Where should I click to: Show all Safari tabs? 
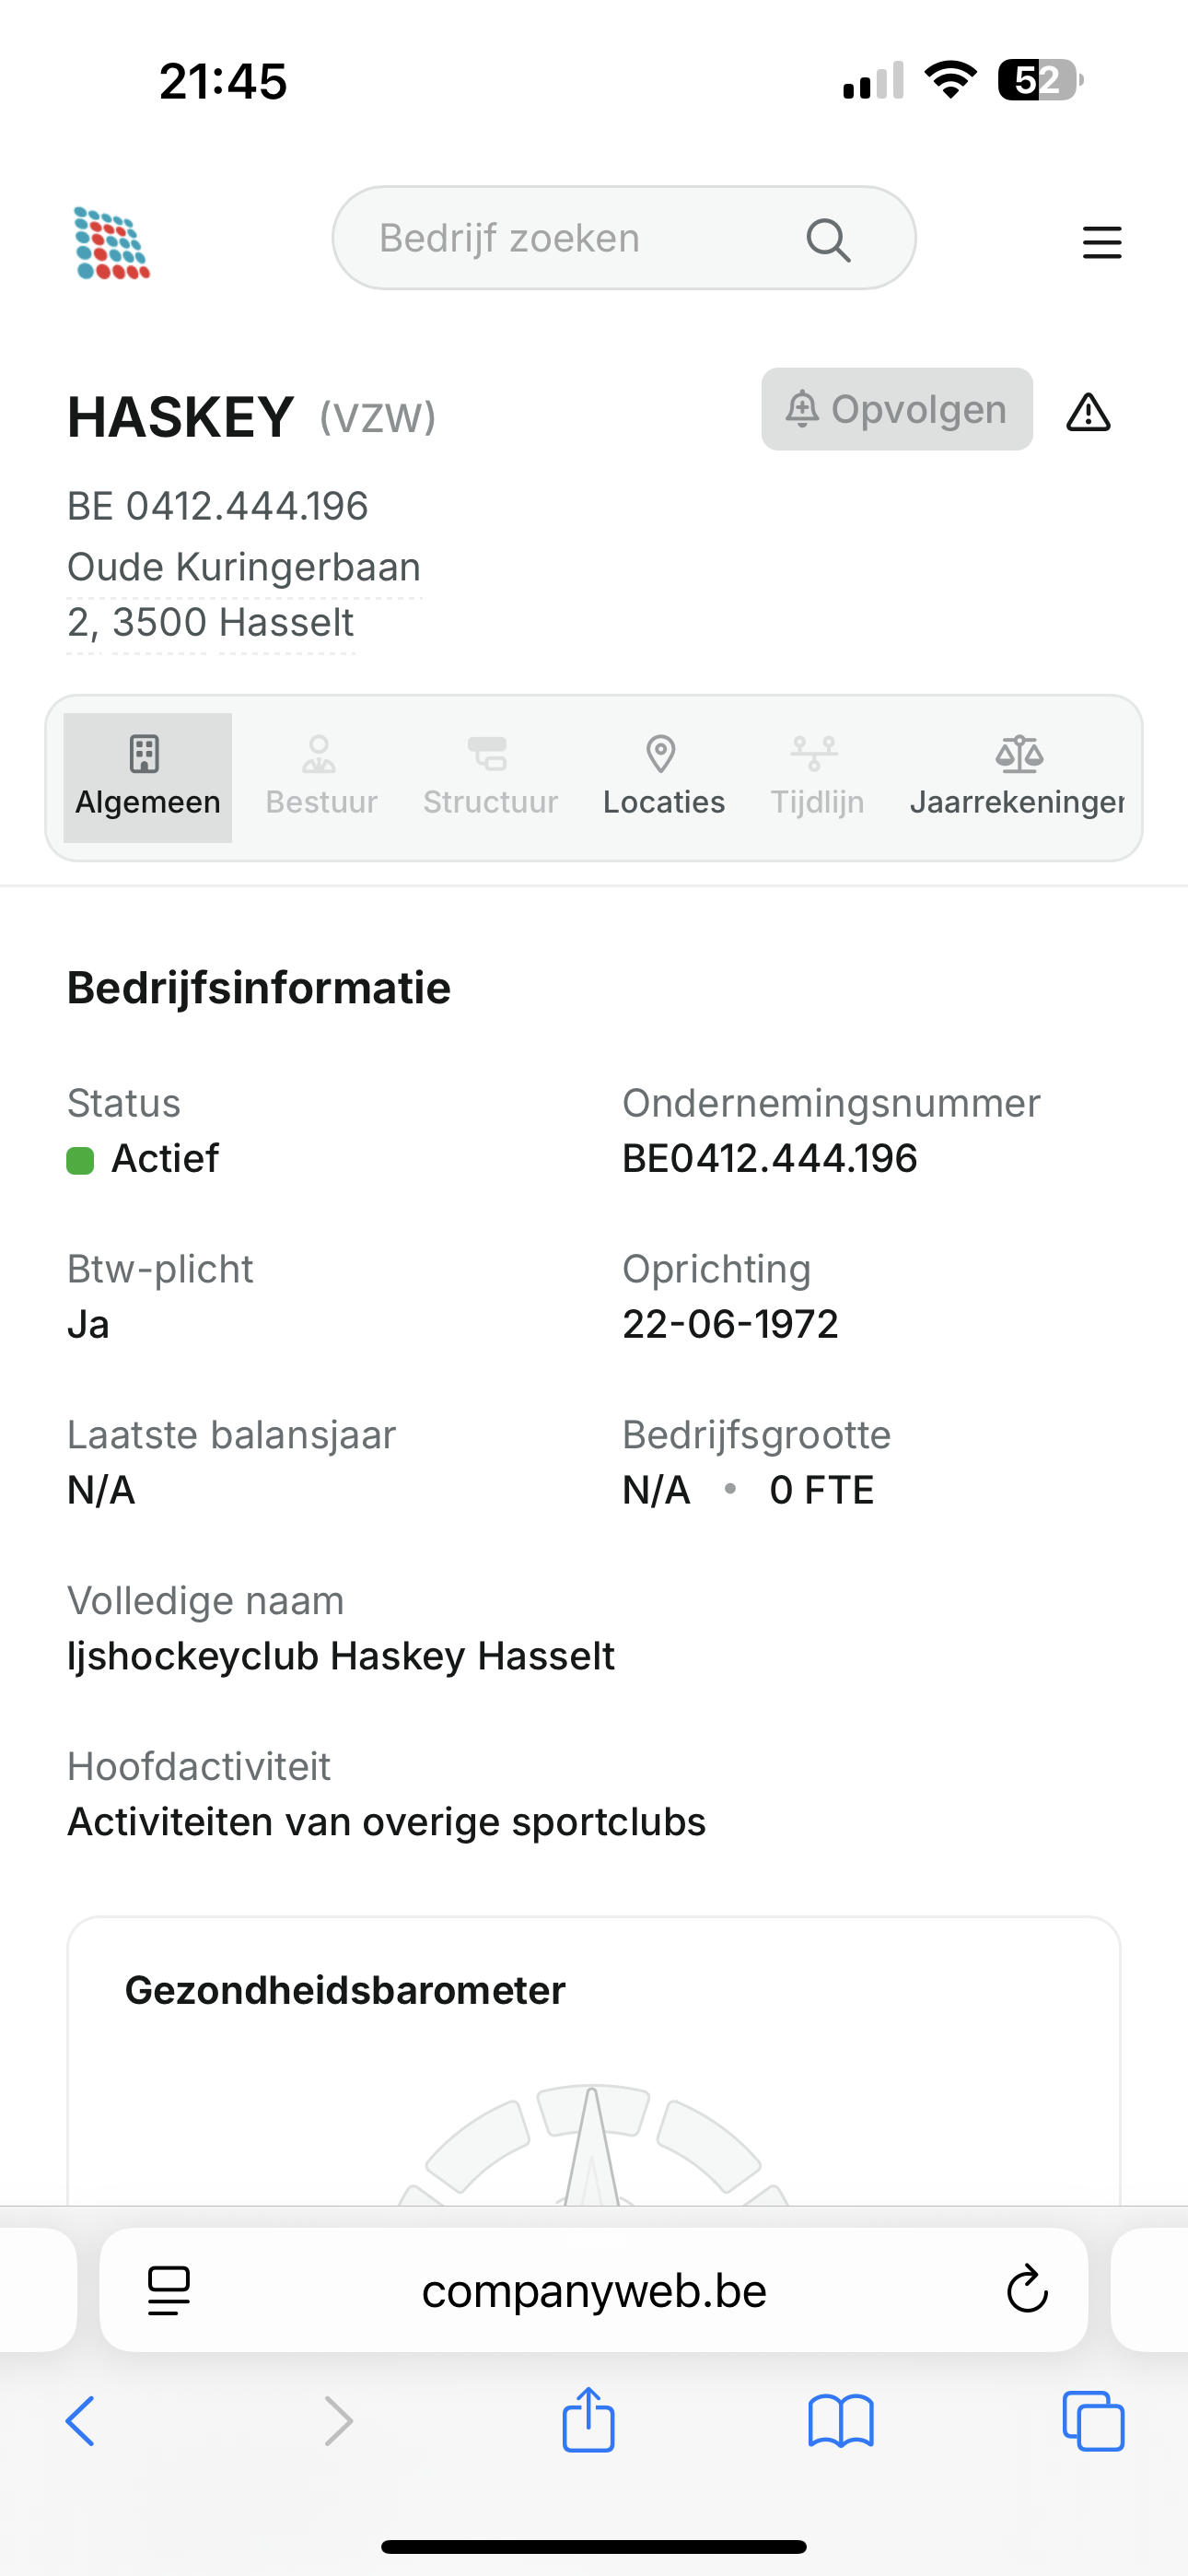[x=1093, y=2420]
